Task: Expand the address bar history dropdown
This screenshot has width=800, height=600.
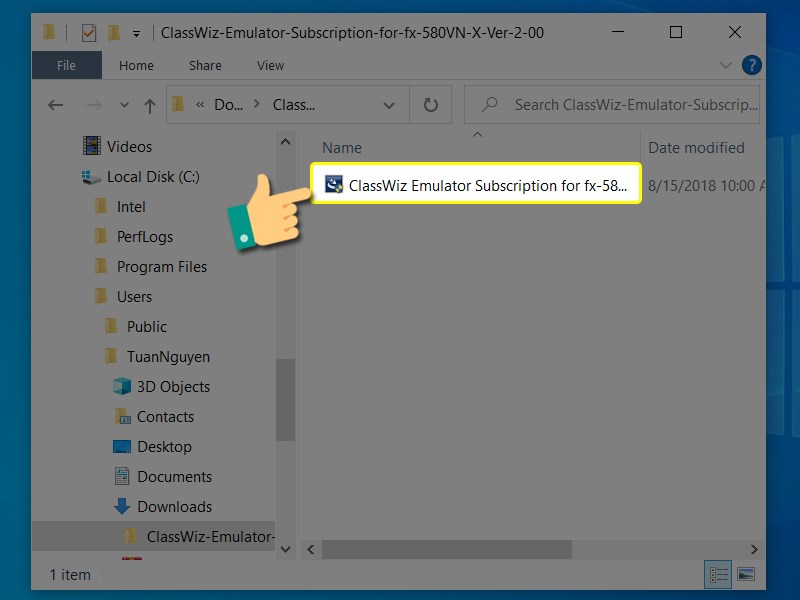Action: (388, 105)
